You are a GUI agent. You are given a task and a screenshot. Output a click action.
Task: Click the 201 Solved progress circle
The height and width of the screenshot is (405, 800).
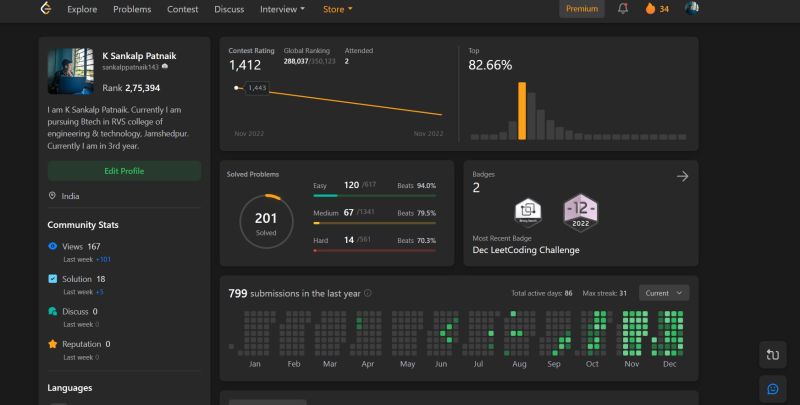click(x=266, y=222)
